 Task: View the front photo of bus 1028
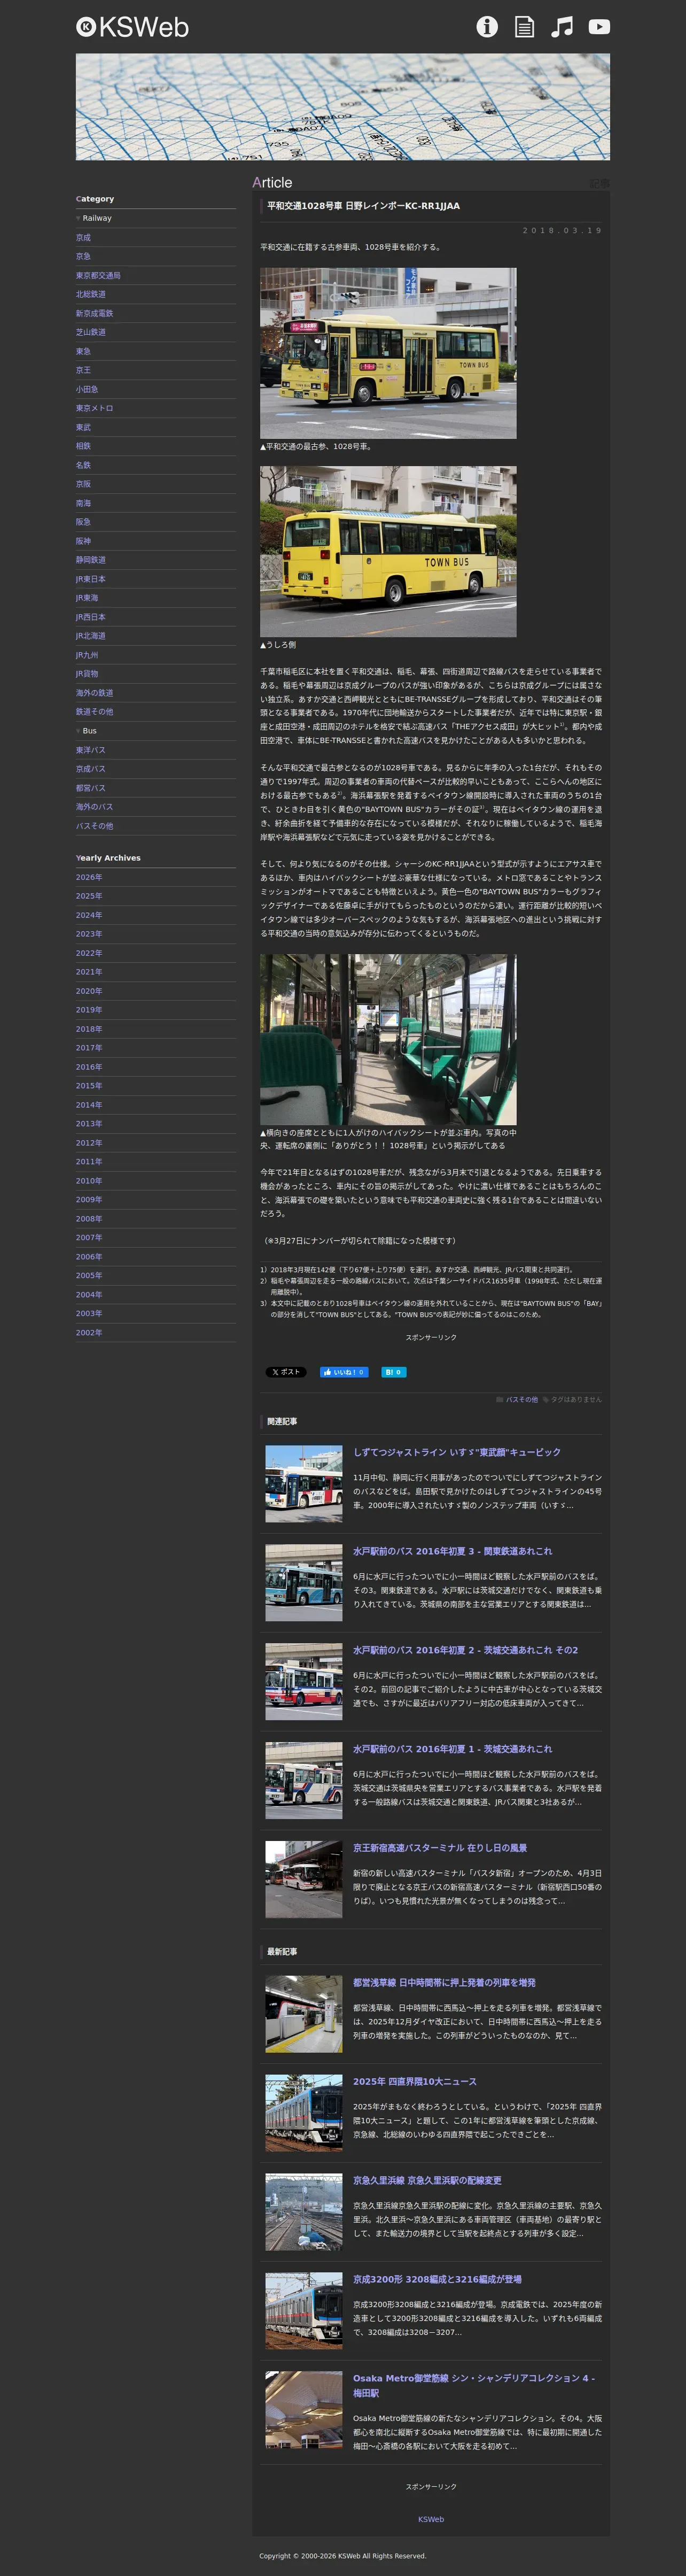click(388, 353)
